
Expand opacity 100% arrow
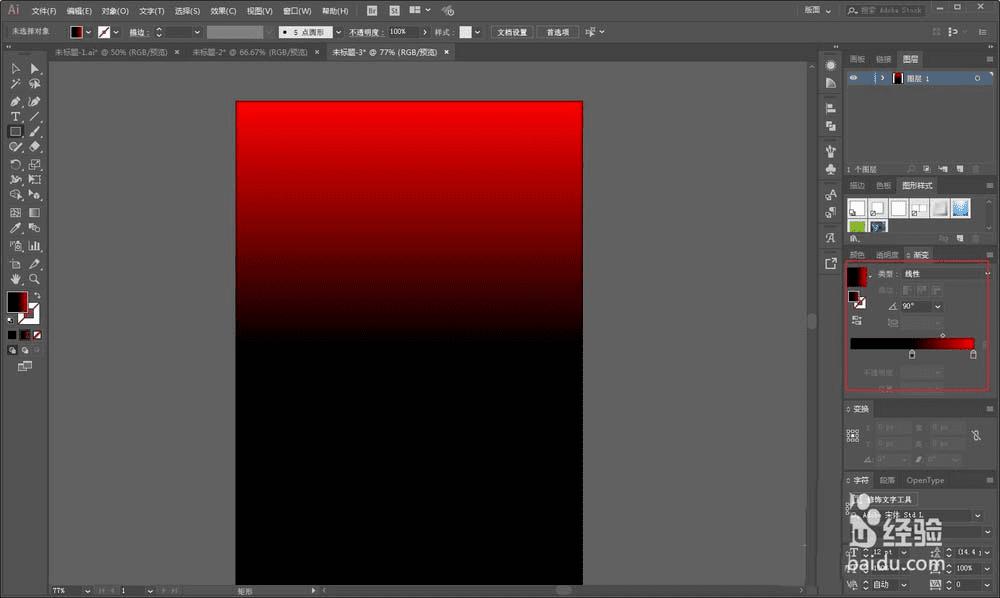point(425,32)
